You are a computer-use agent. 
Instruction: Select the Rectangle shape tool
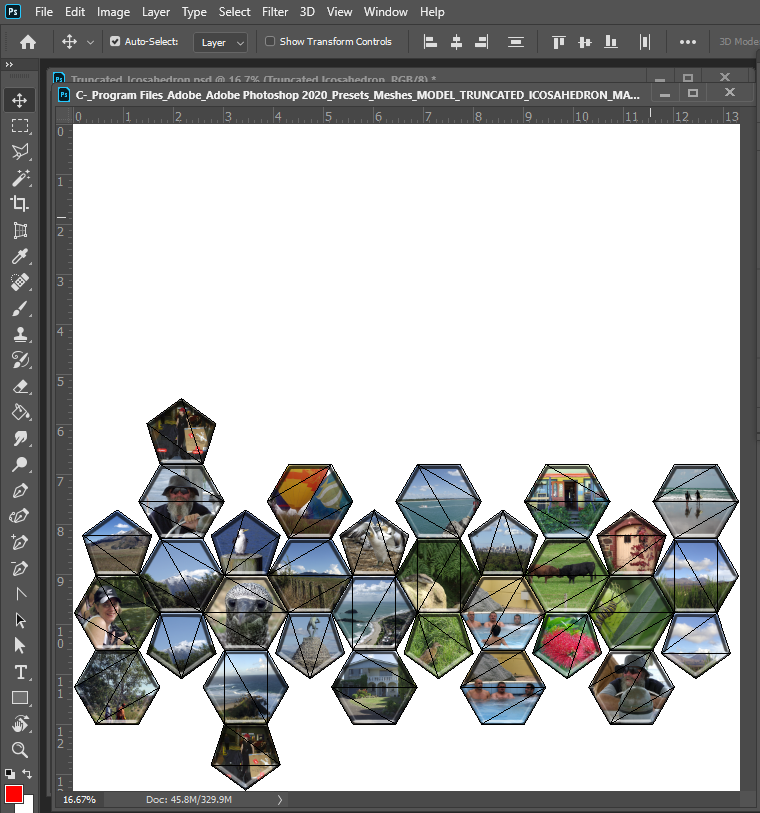click(x=20, y=698)
